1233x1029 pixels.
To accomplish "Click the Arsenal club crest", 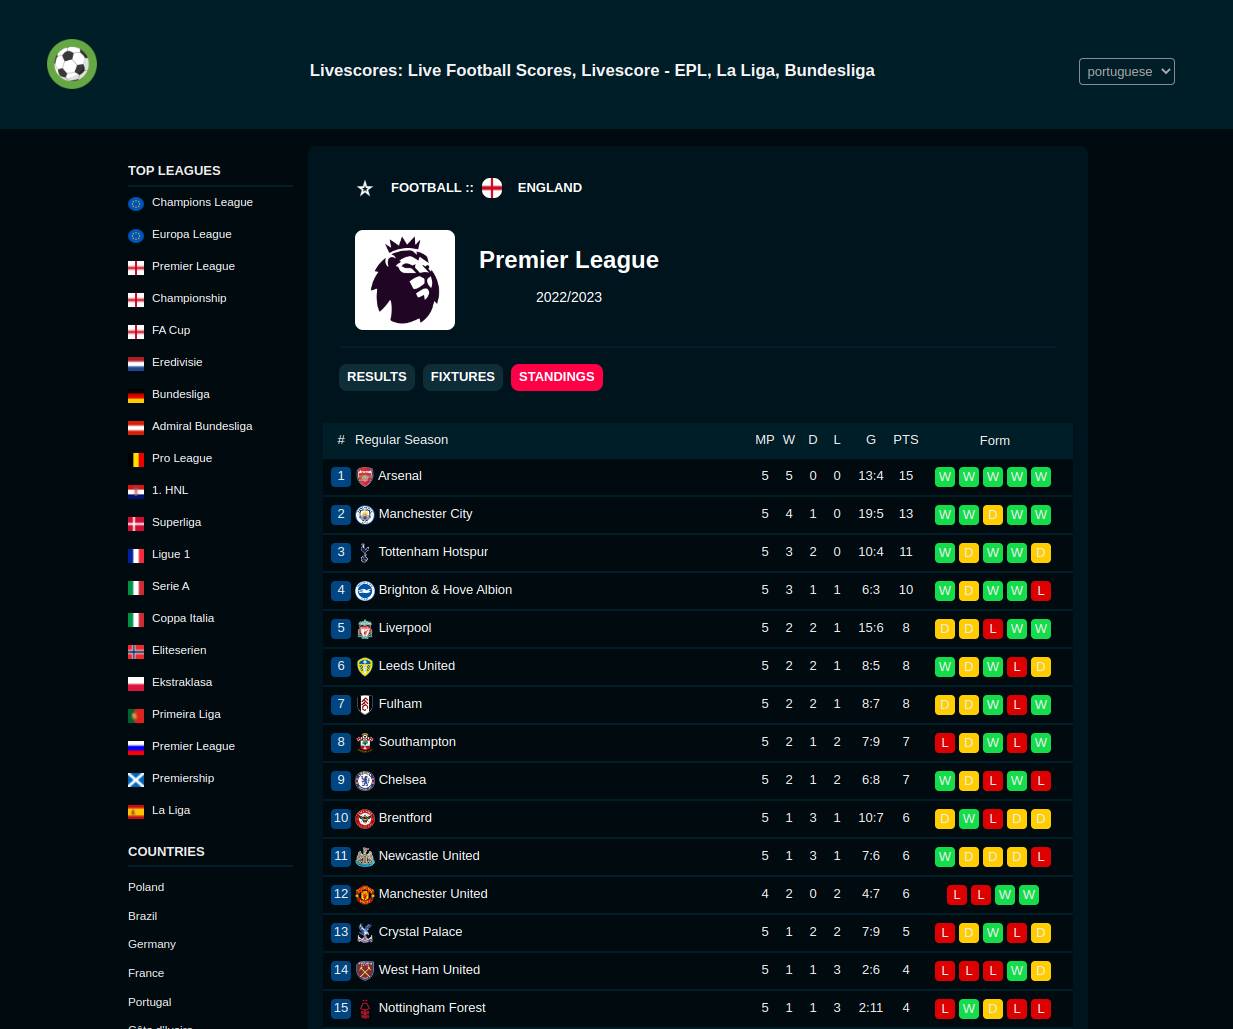I will (x=365, y=476).
